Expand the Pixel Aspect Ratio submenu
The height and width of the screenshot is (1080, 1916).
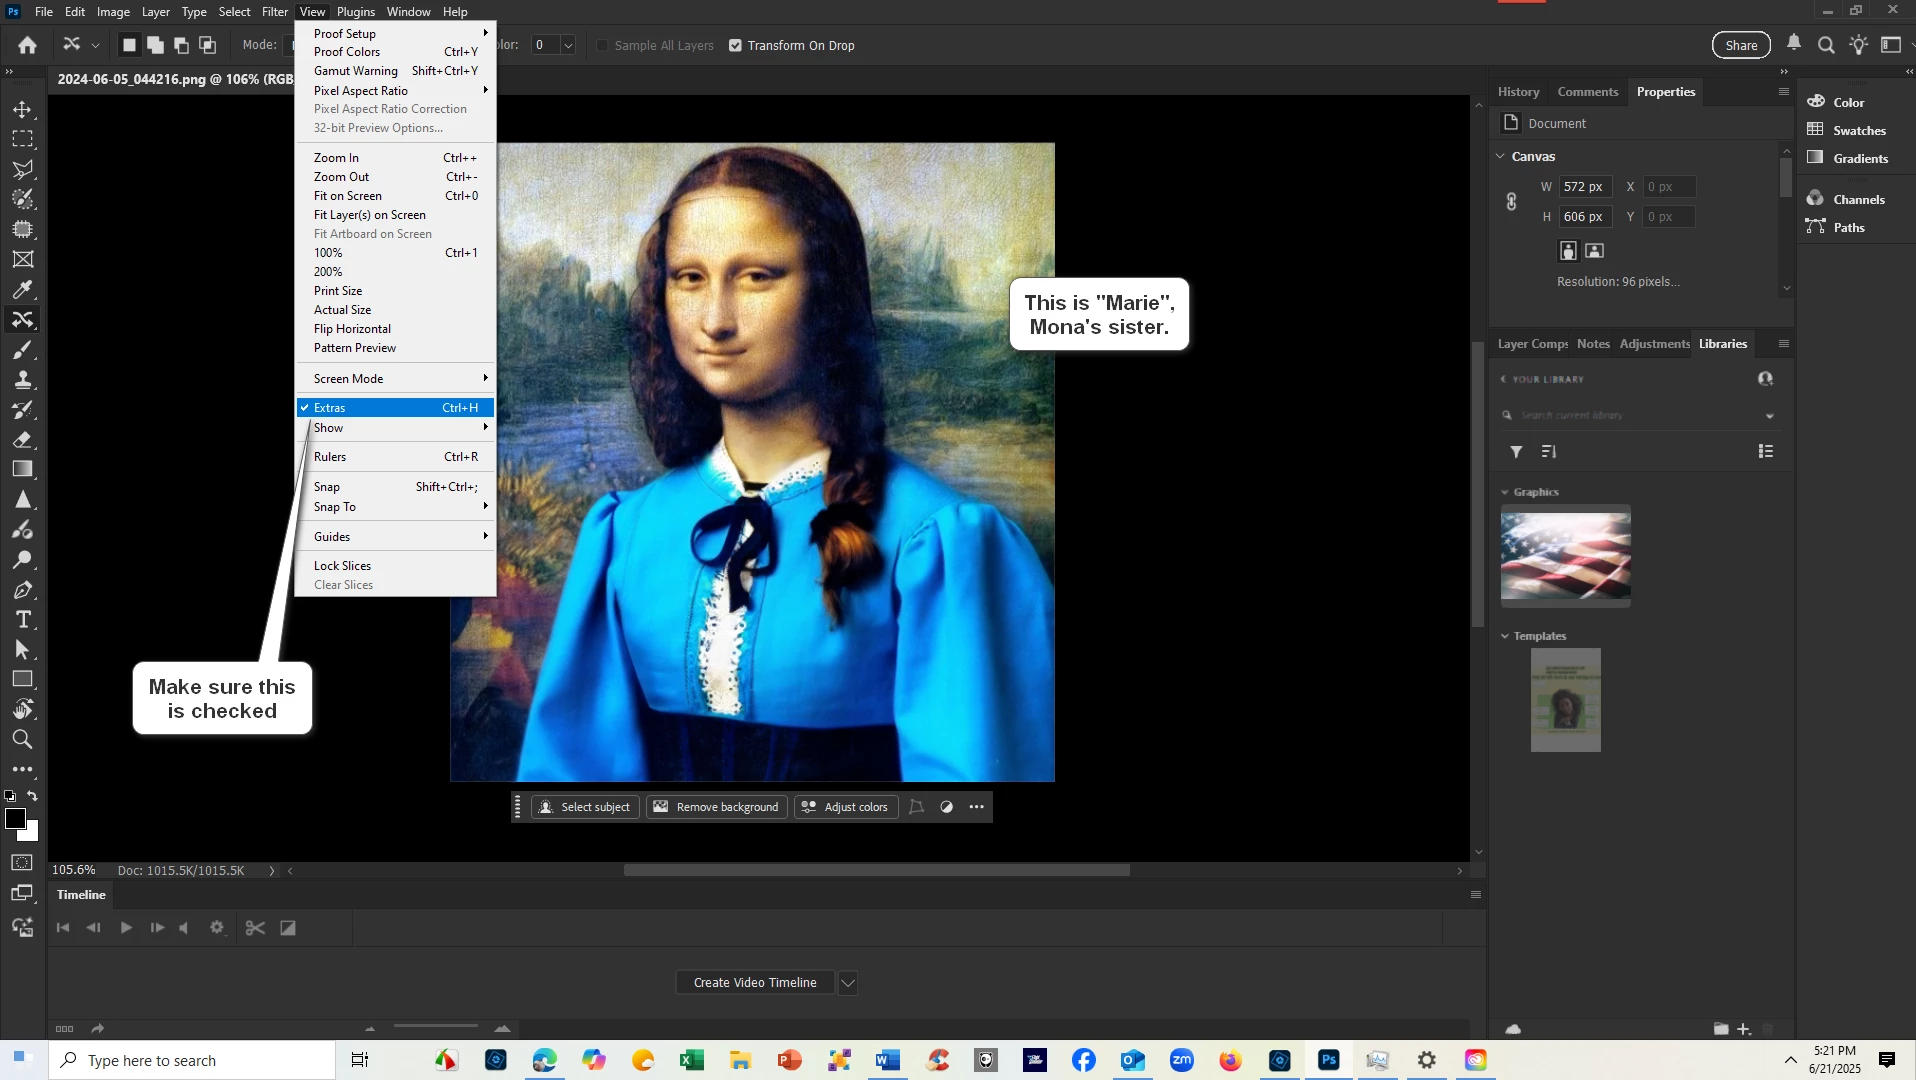pos(396,91)
